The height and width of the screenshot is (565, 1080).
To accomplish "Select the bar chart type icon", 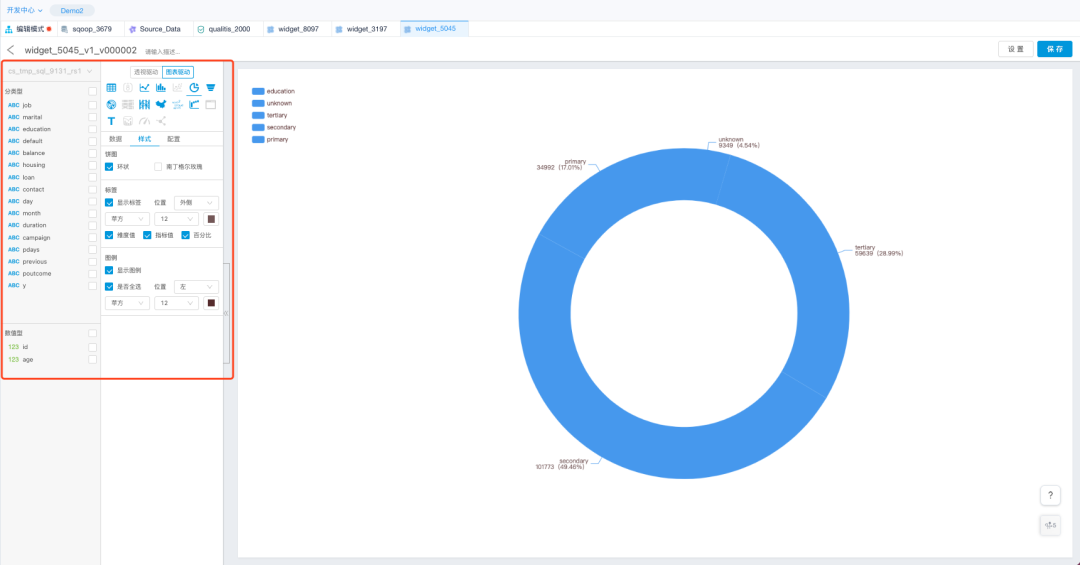I will coord(161,88).
